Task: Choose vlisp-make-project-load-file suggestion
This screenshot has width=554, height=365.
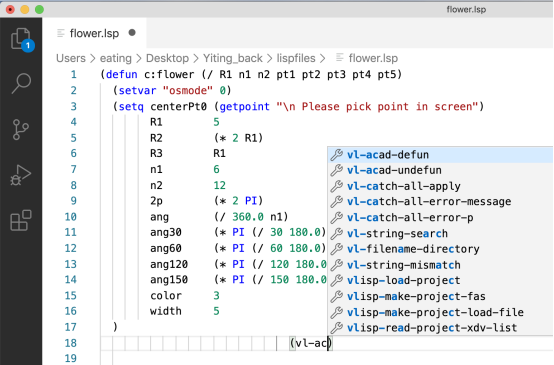Action: coord(440,312)
